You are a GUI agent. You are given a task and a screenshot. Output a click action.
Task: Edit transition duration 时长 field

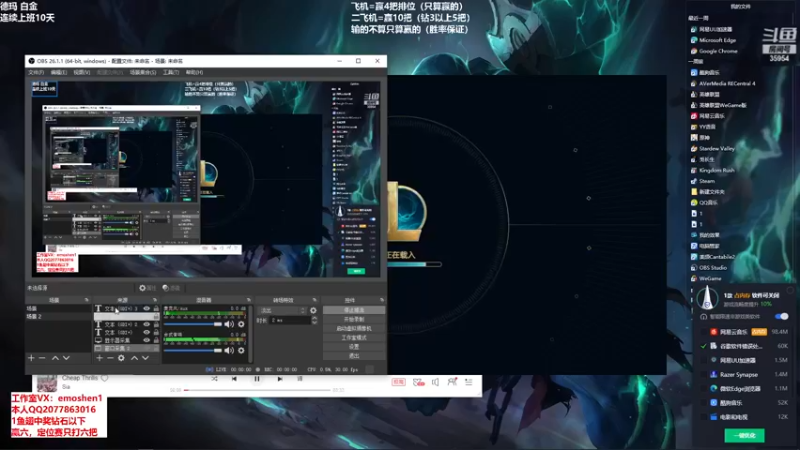point(290,320)
